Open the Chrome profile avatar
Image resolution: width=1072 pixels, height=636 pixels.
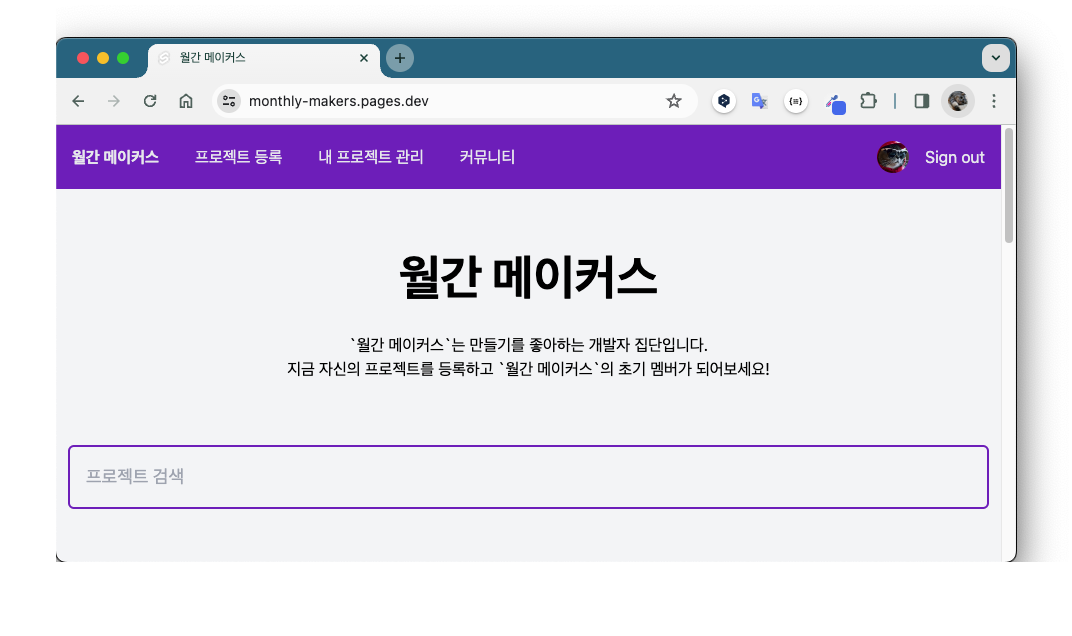coord(958,101)
